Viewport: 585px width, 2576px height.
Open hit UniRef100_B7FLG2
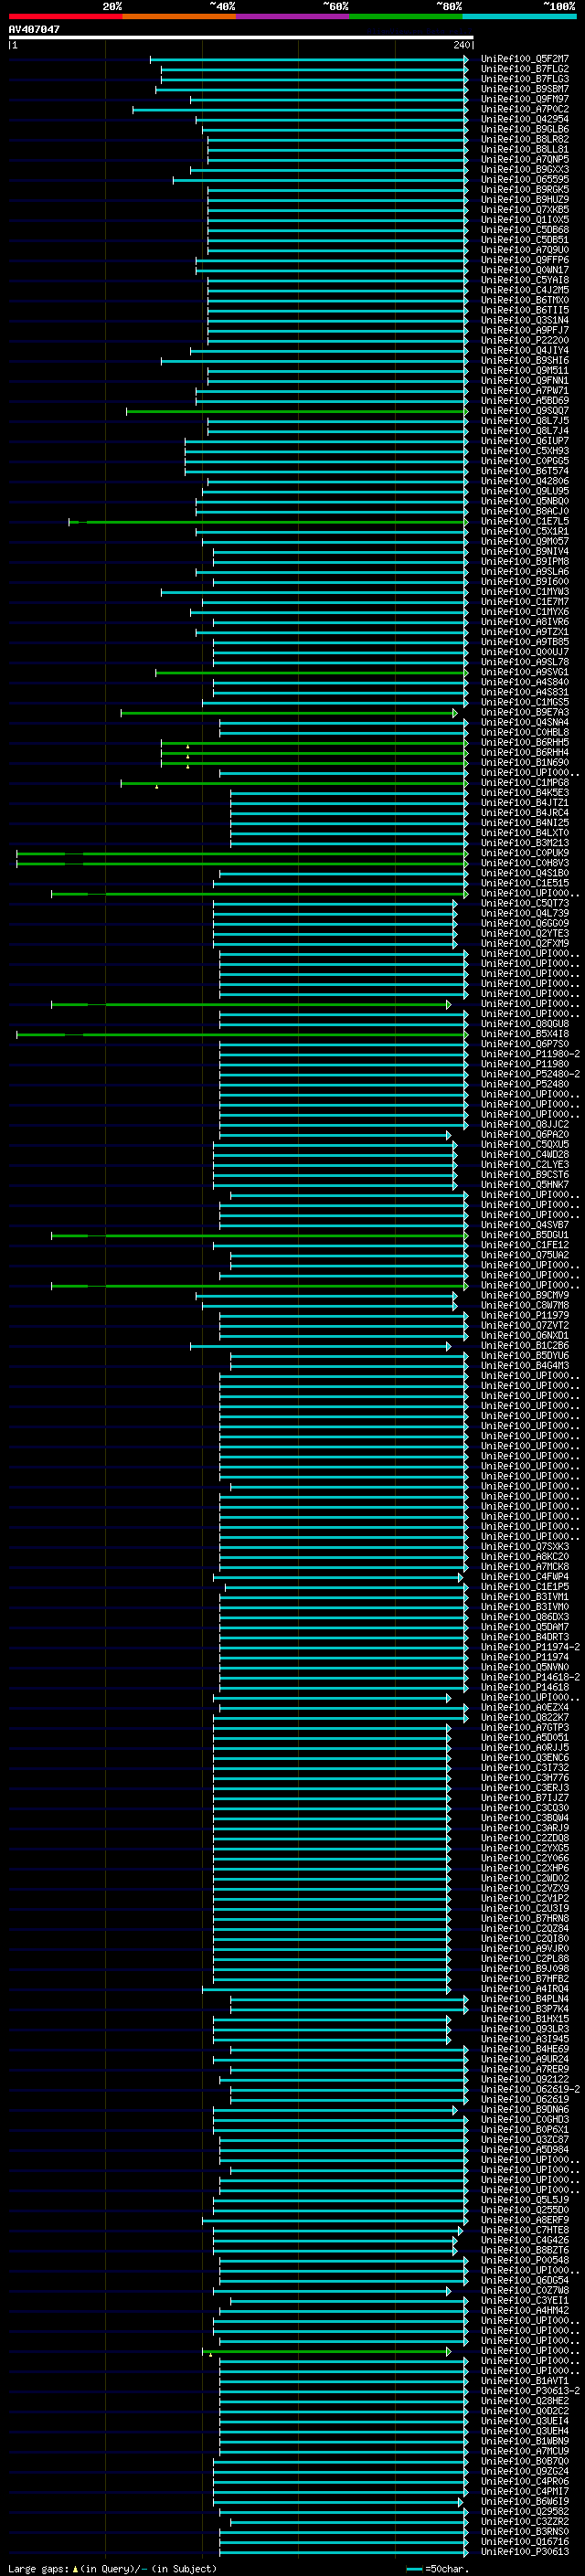[525, 69]
